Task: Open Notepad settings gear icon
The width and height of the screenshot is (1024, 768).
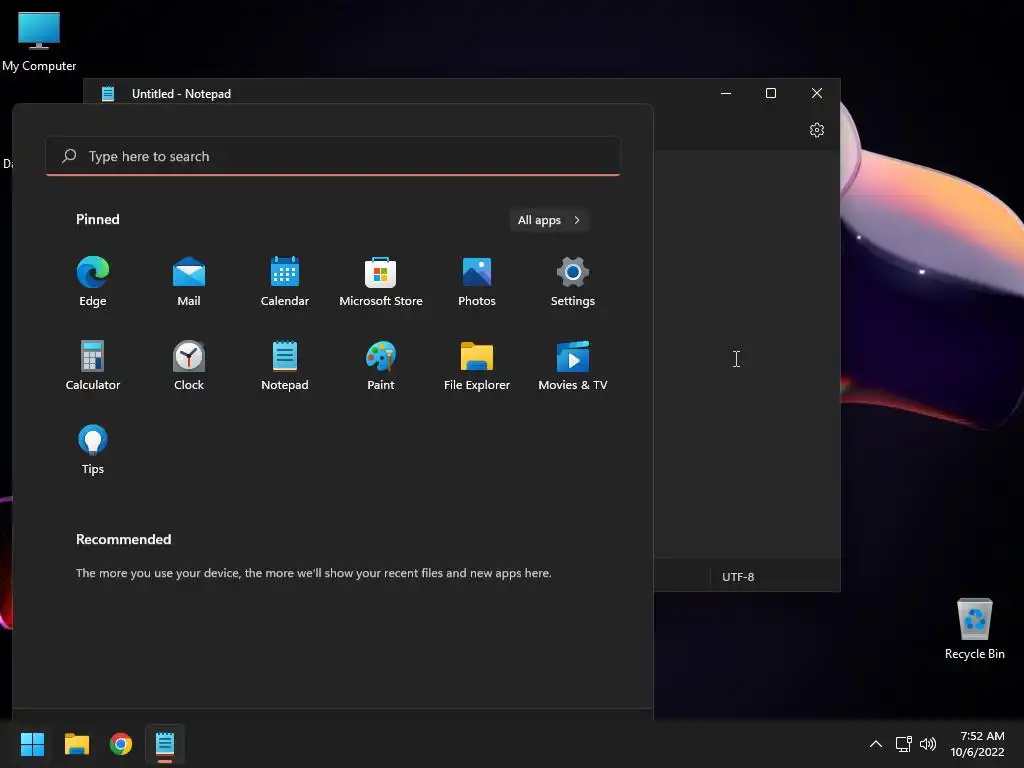Action: [x=816, y=130]
